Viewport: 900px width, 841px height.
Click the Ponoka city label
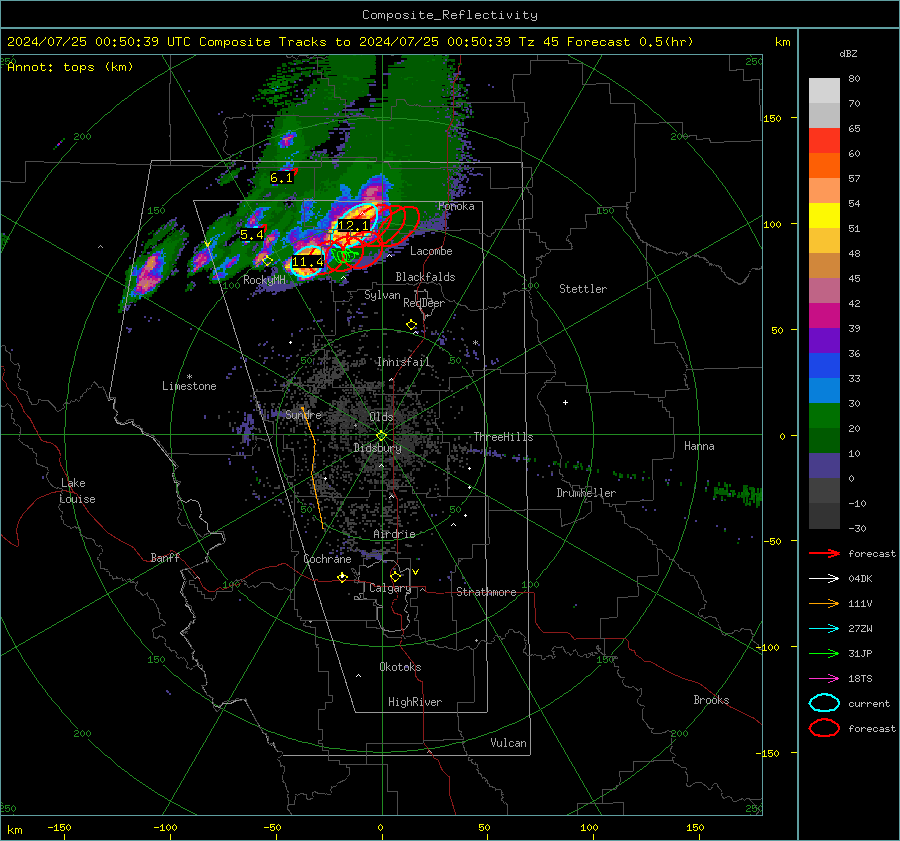pyautogui.click(x=456, y=206)
